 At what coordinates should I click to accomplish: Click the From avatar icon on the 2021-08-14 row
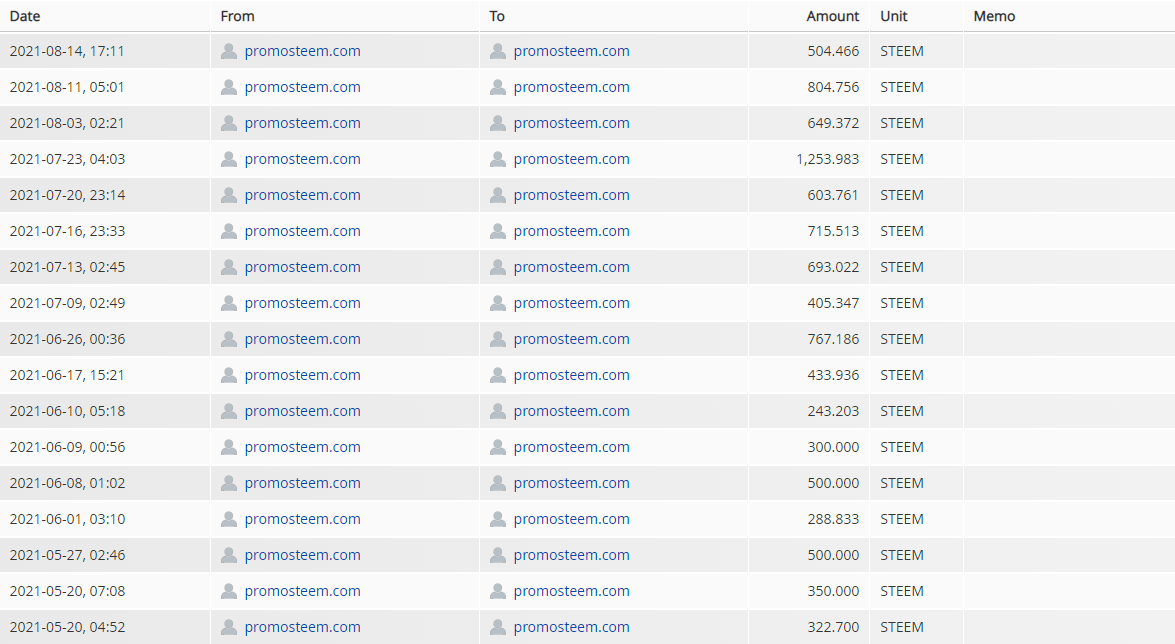[228, 50]
